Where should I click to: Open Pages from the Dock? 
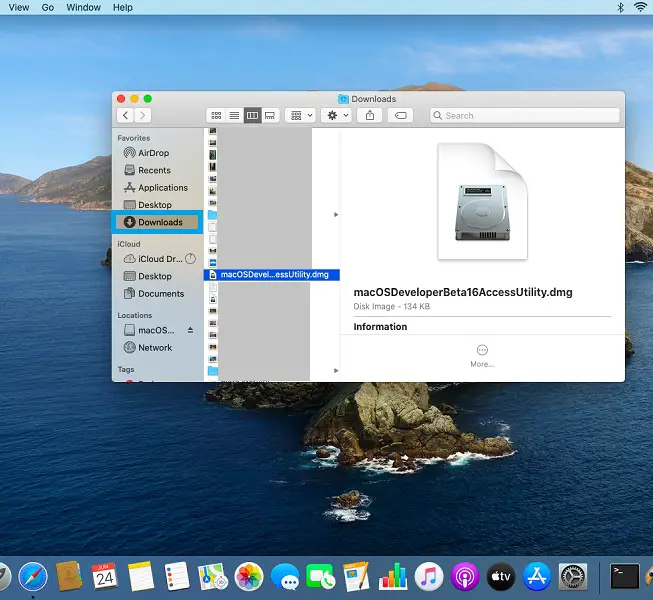pyautogui.click(x=356, y=577)
